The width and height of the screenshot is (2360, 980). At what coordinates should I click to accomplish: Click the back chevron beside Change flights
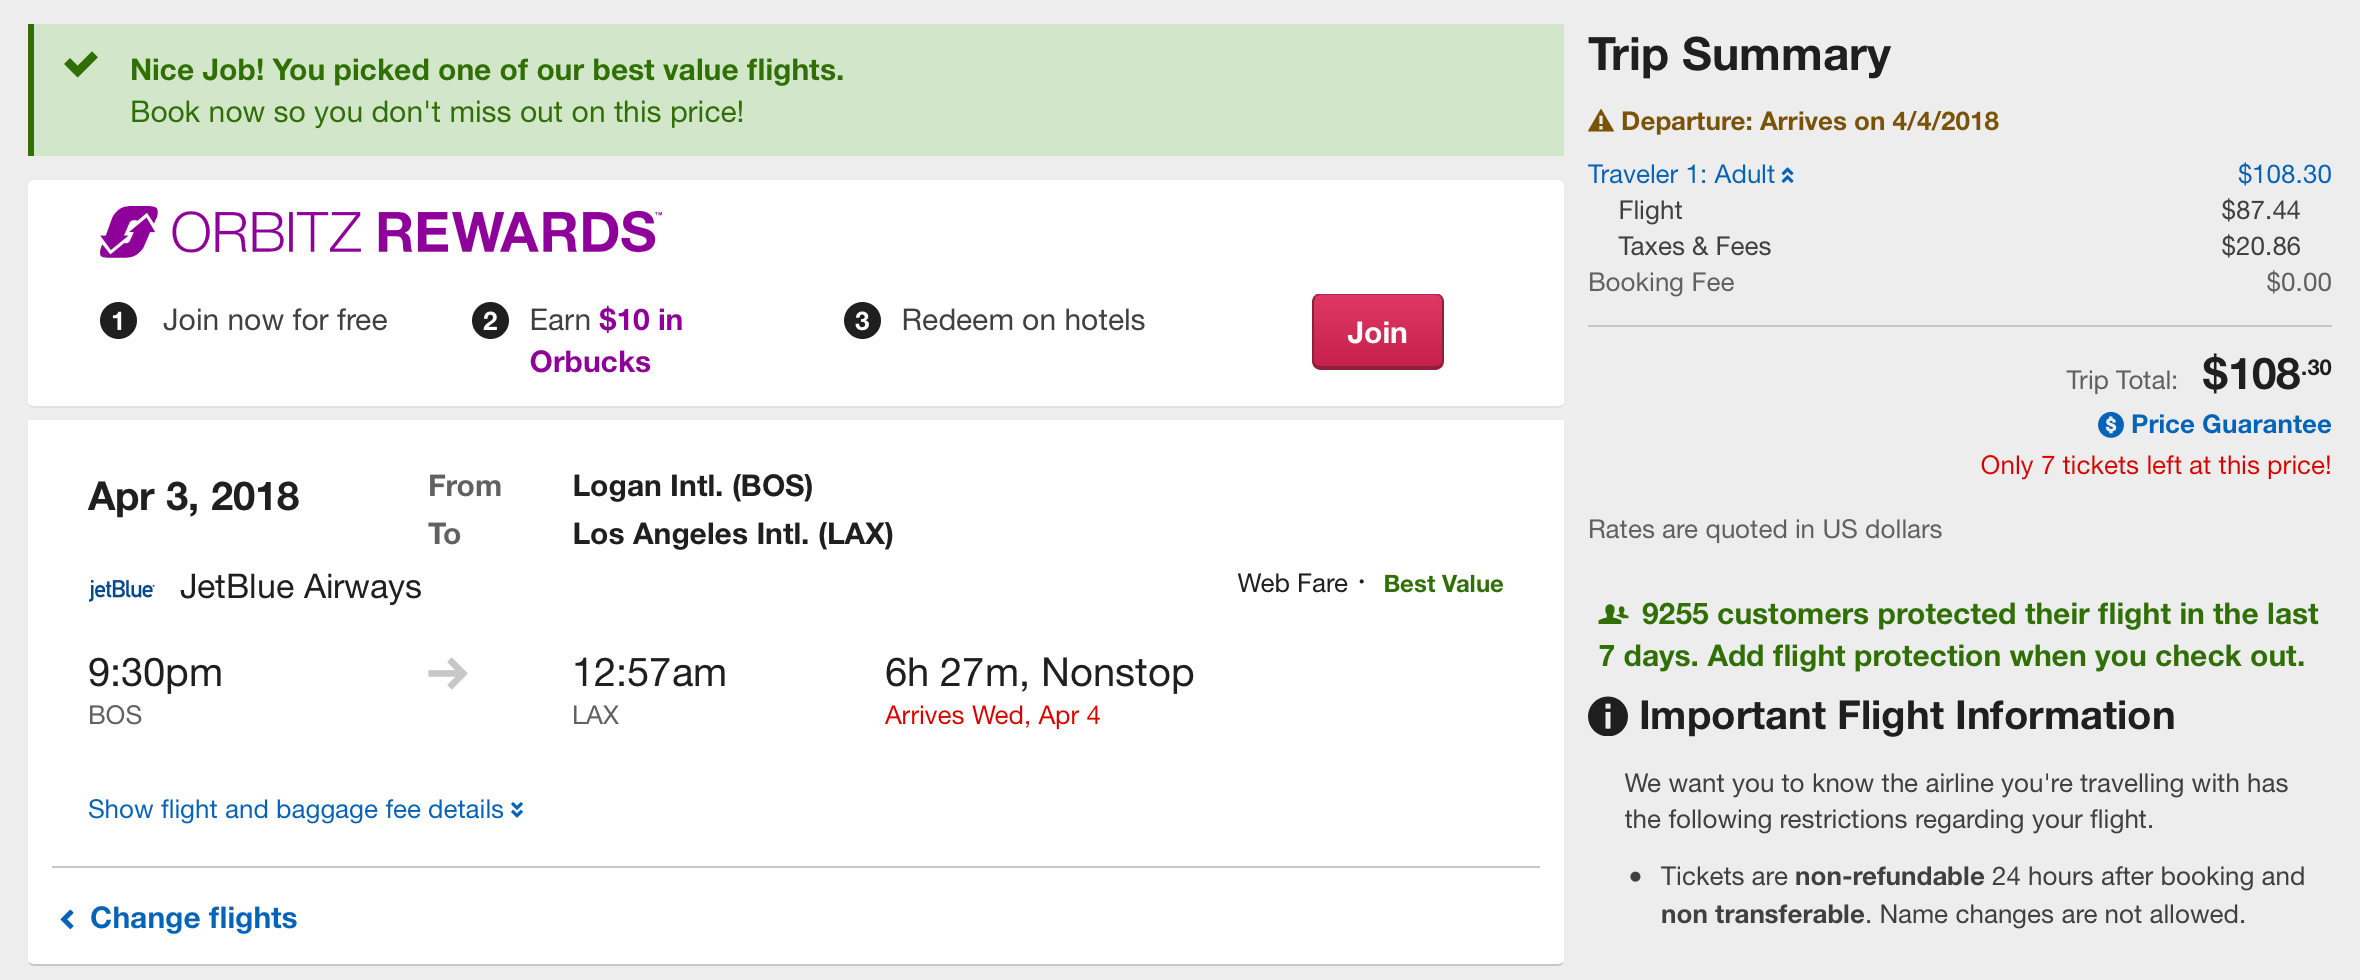coord(68,919)
